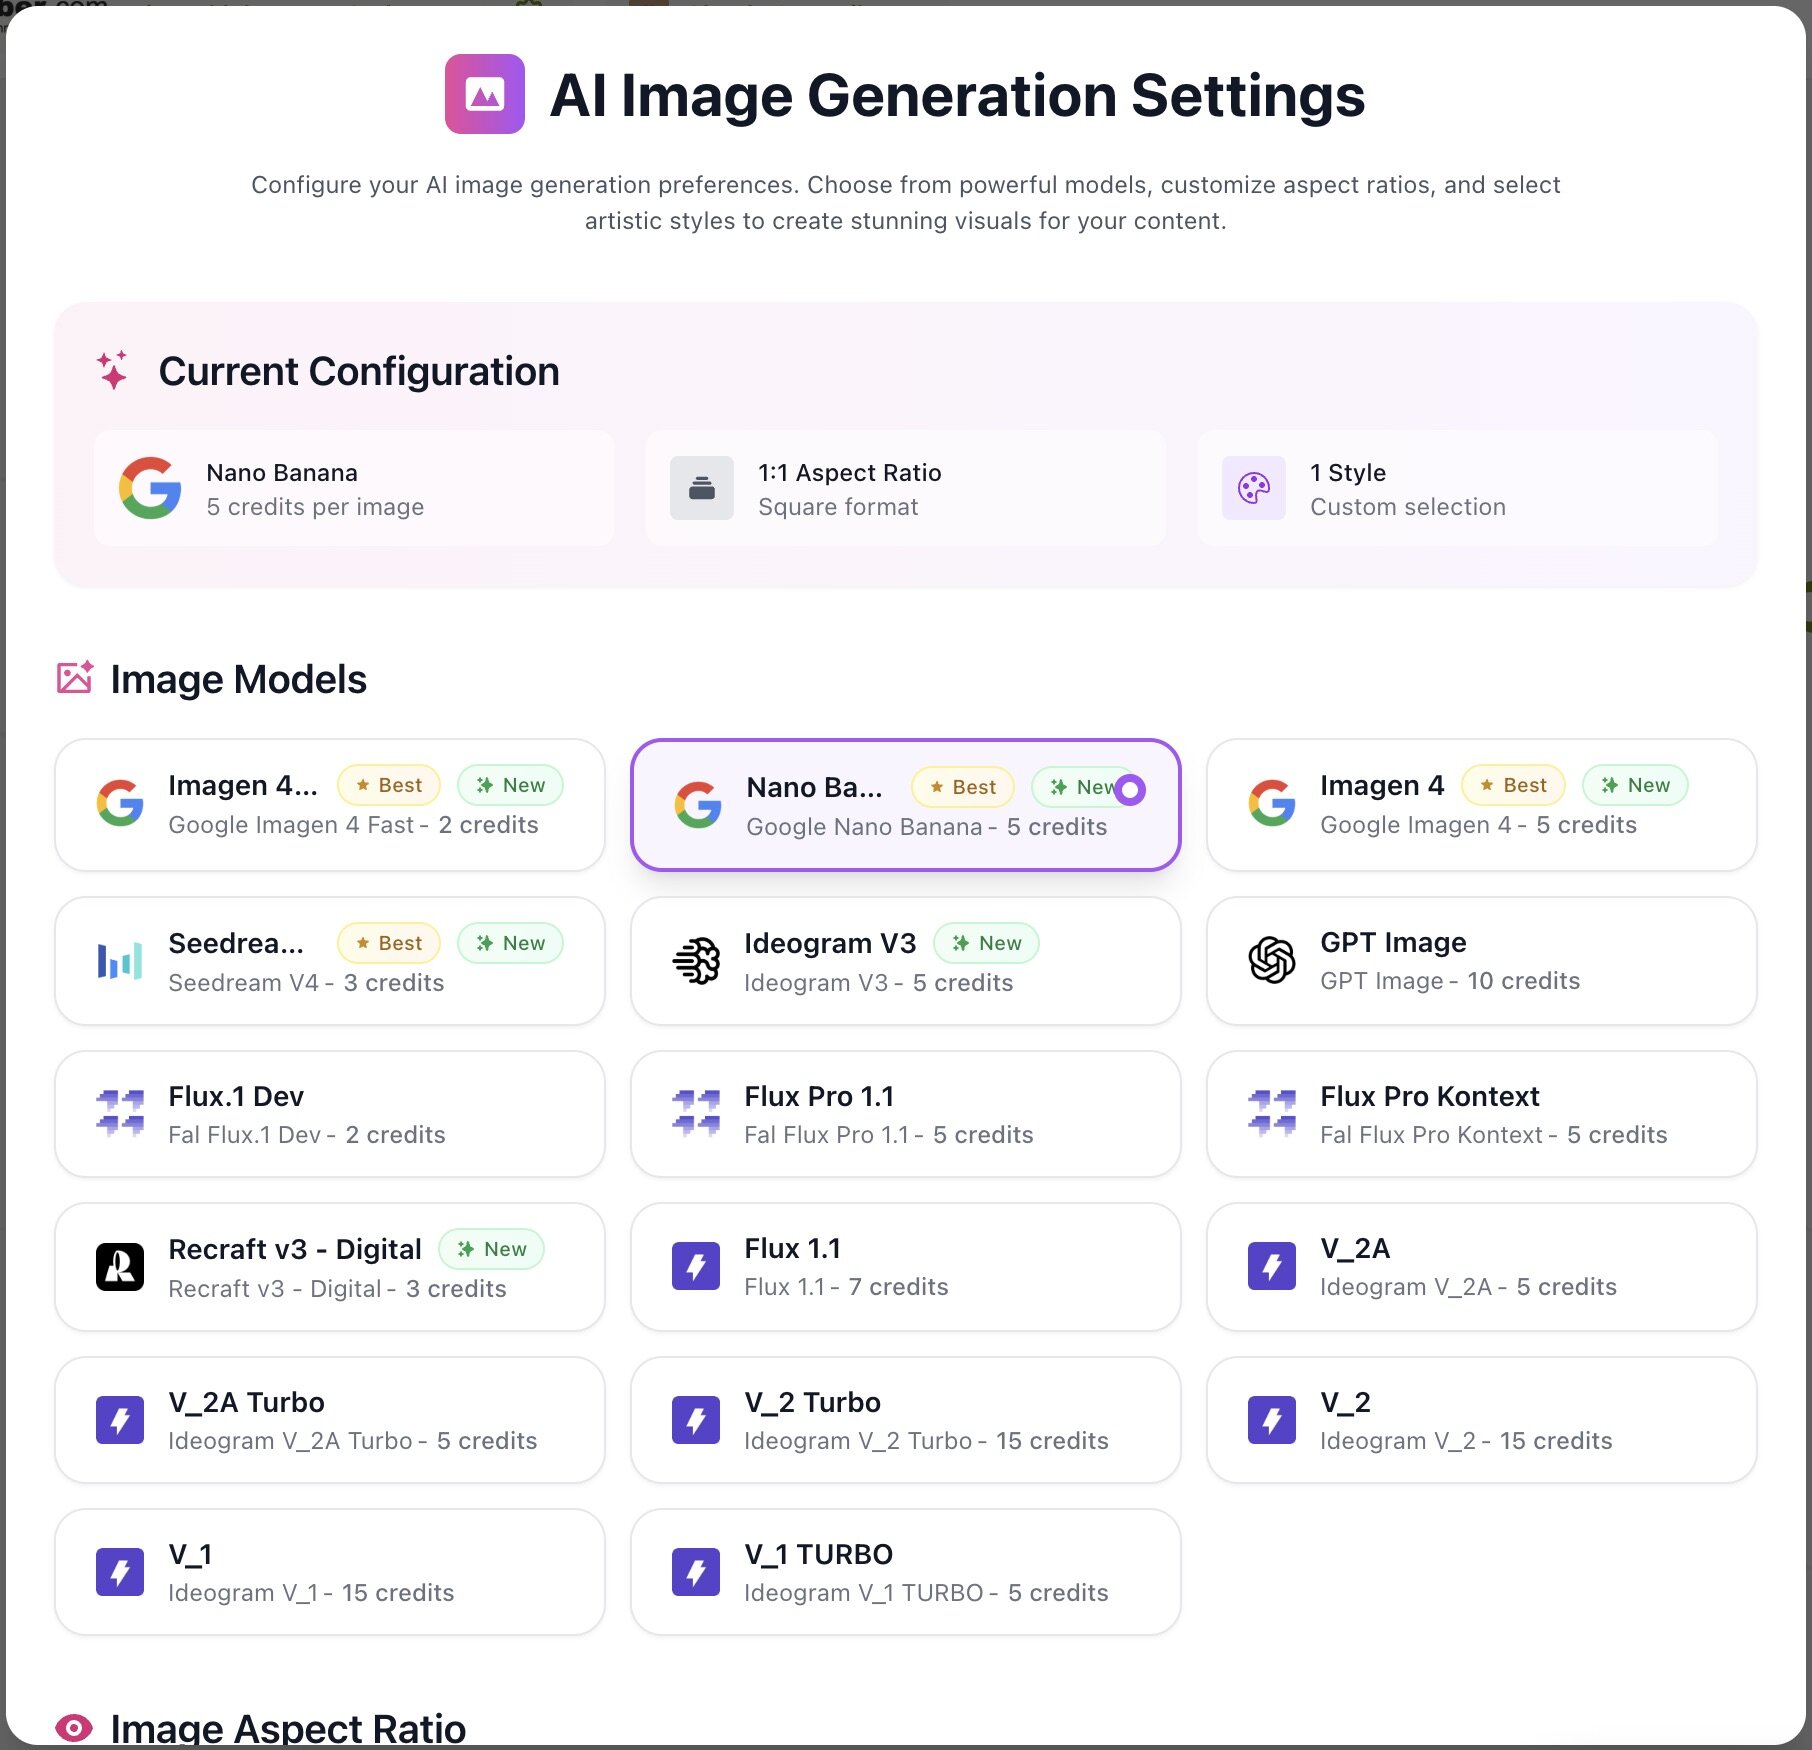Click the palette icon in Style summary
The image size is (1812, 1750).
point(1253,488)
